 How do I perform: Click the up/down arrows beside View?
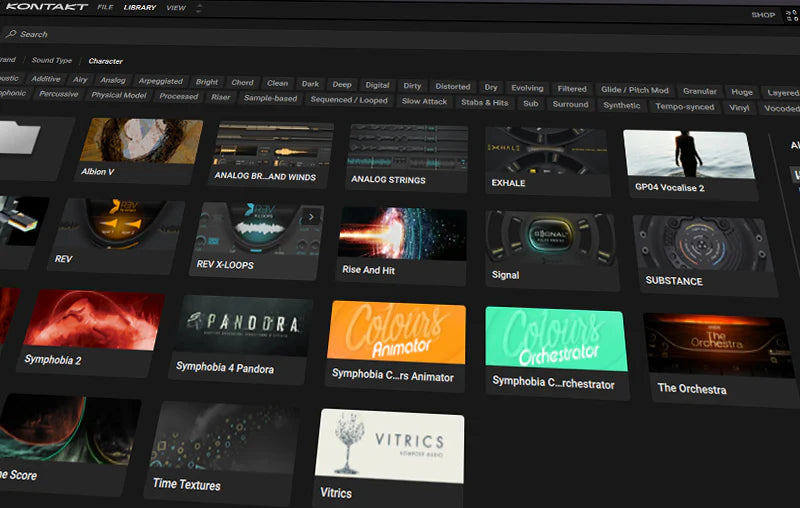(198, 8)
